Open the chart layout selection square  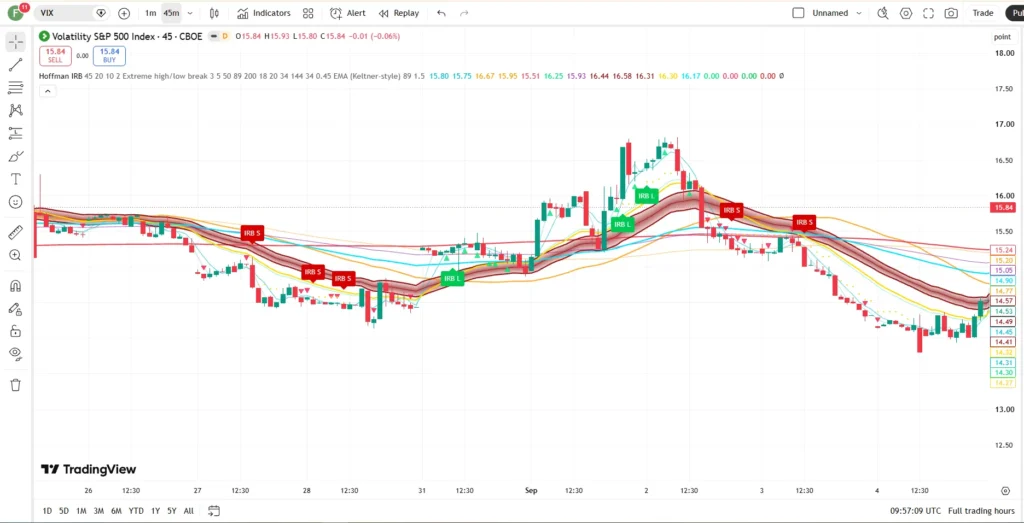pos(798,13)
